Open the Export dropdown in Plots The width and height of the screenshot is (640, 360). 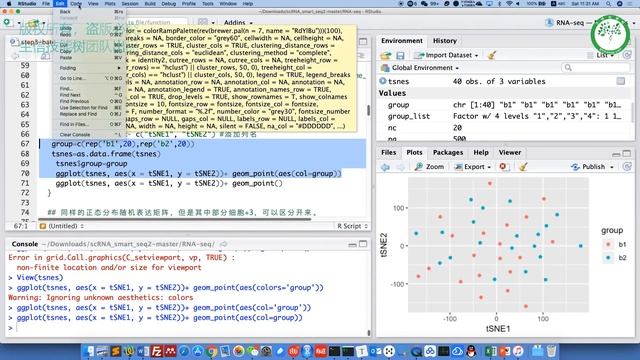[472, 167]
